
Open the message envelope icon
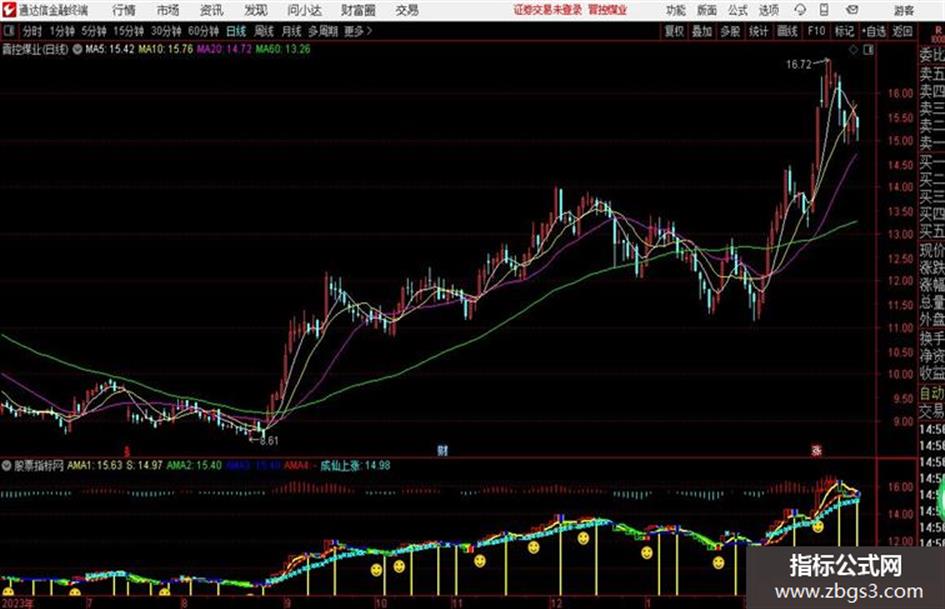[x=852, y=10]
